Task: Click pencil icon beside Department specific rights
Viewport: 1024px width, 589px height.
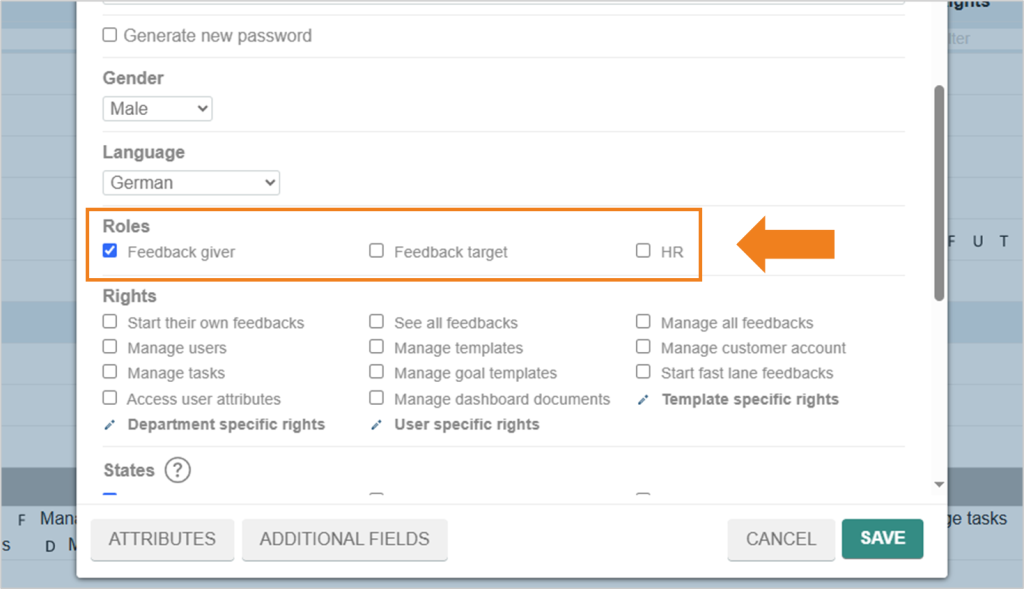Action: [x=110, y=425]
